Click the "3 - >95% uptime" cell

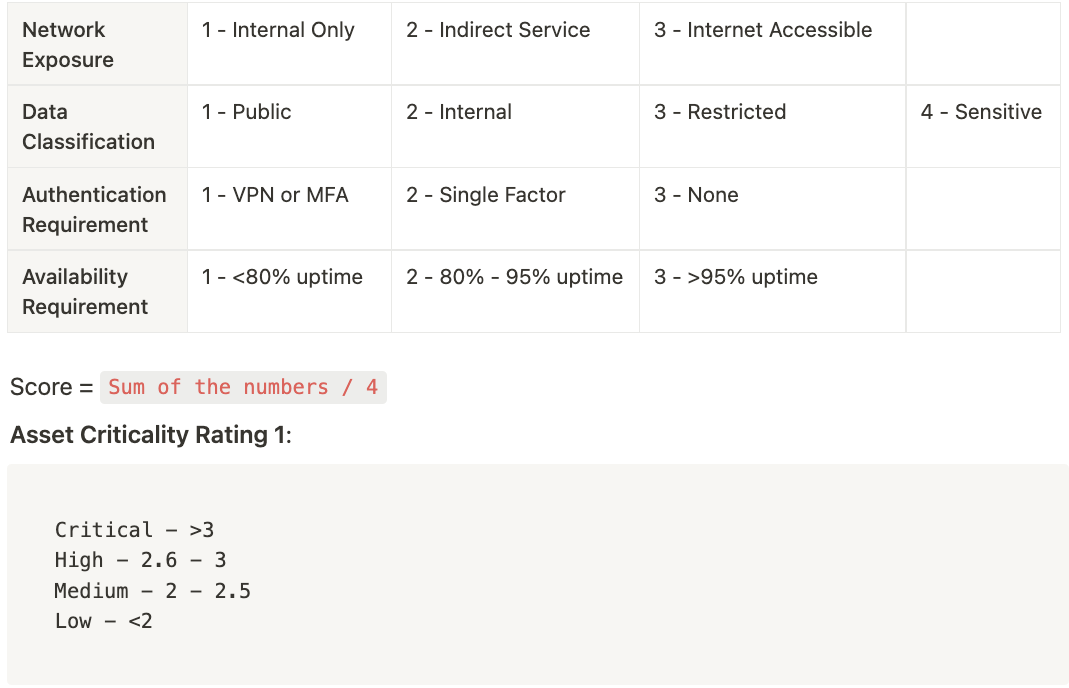[x=736, y=277]
